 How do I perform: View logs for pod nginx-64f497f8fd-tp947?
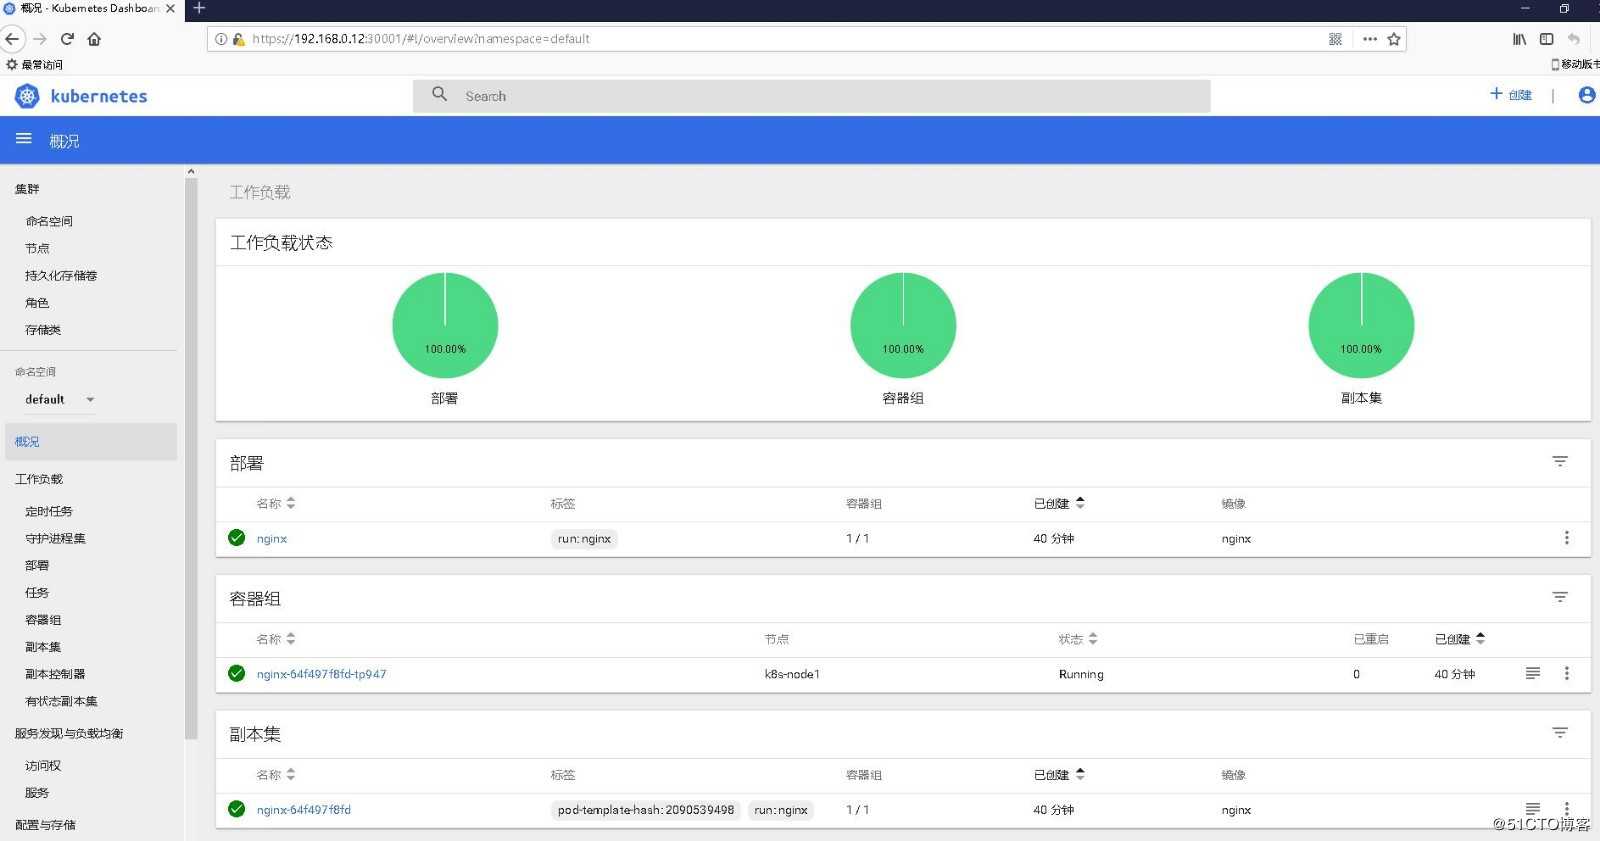click(1533, 673)
